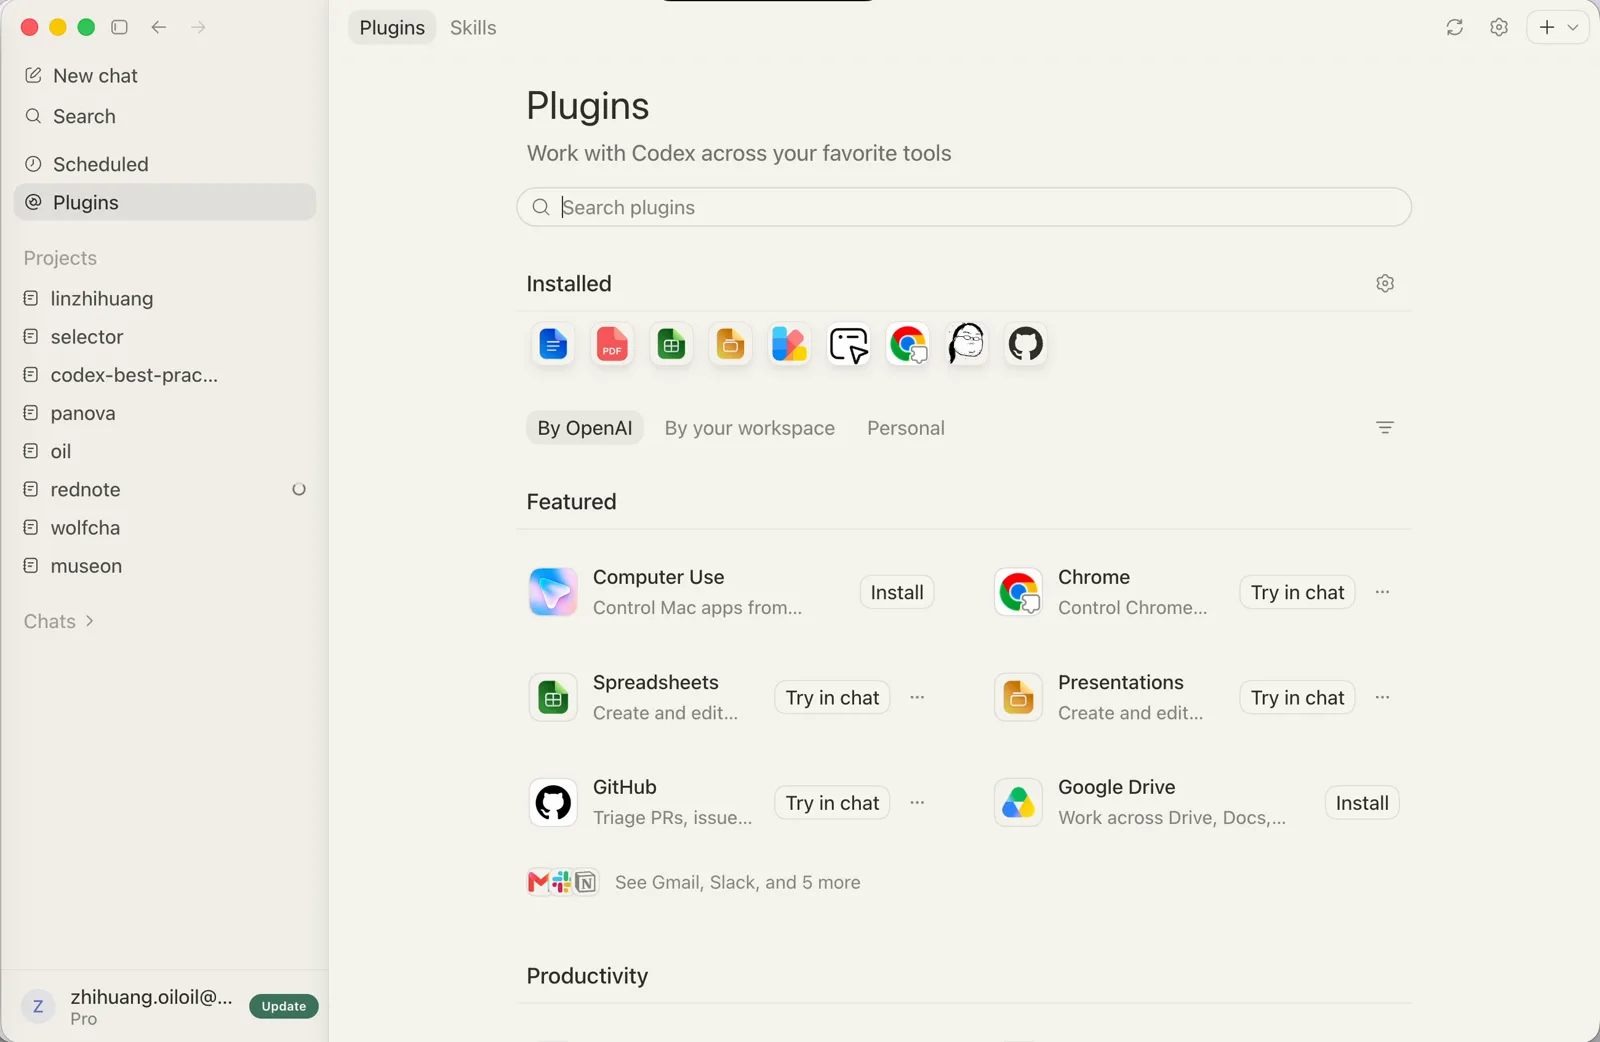This screenshot has width=1600, height=1042.
Task: Open the installed multicolor blocks plugin icon
Action: coord(789,344)
